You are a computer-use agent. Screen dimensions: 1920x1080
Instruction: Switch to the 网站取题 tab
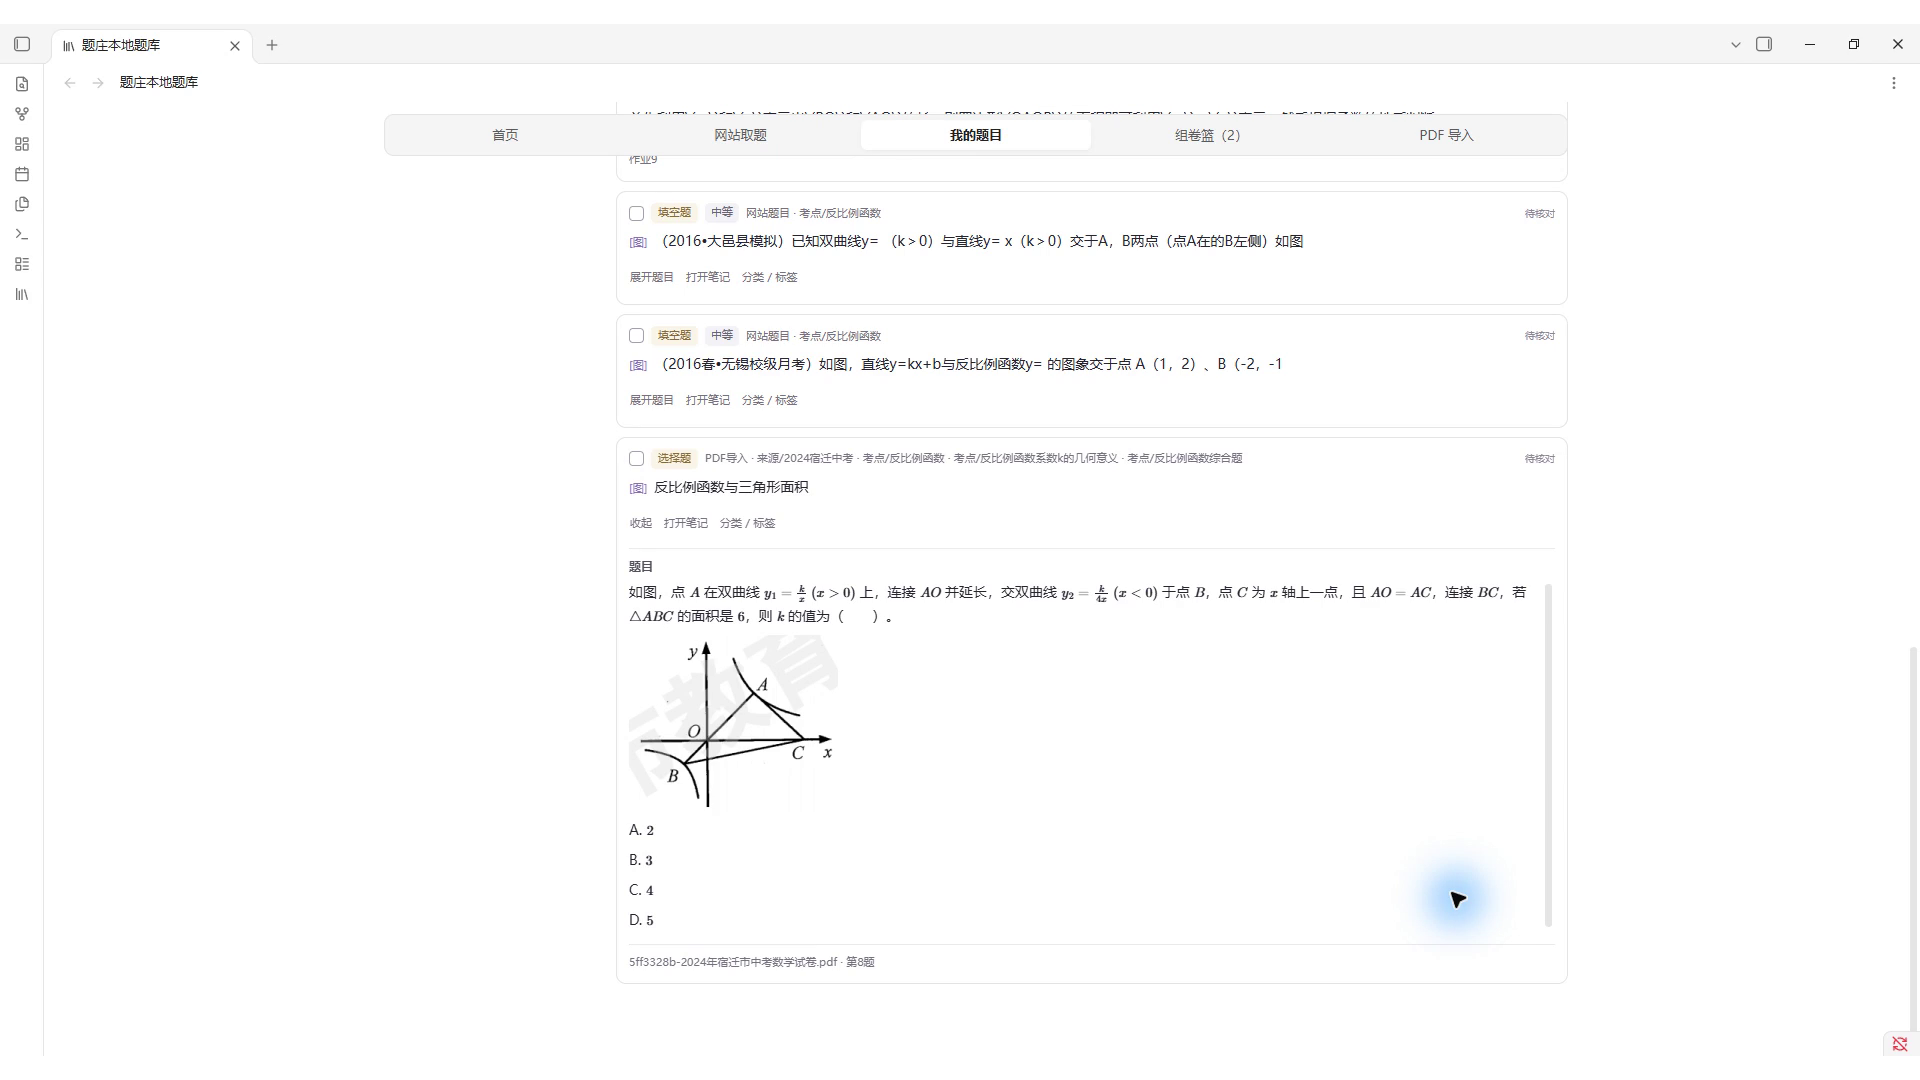coord(740,135)
